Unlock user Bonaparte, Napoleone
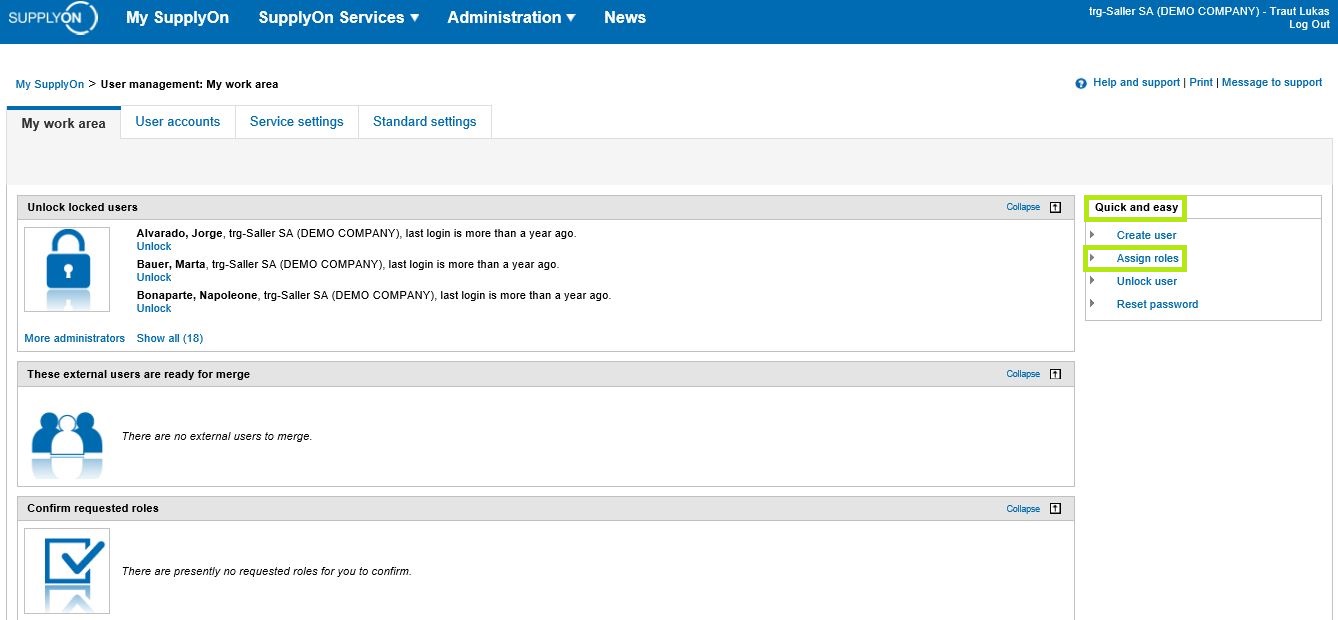Image resolution: width=1338 pixels, height=620 pixels. click(x=154, y=308)
